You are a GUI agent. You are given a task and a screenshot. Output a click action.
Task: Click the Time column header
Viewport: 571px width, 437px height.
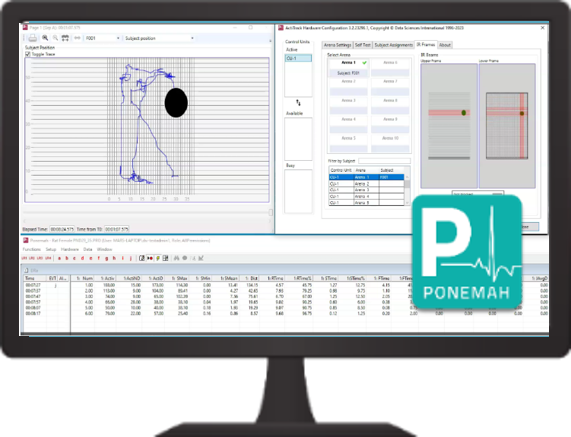36,278
